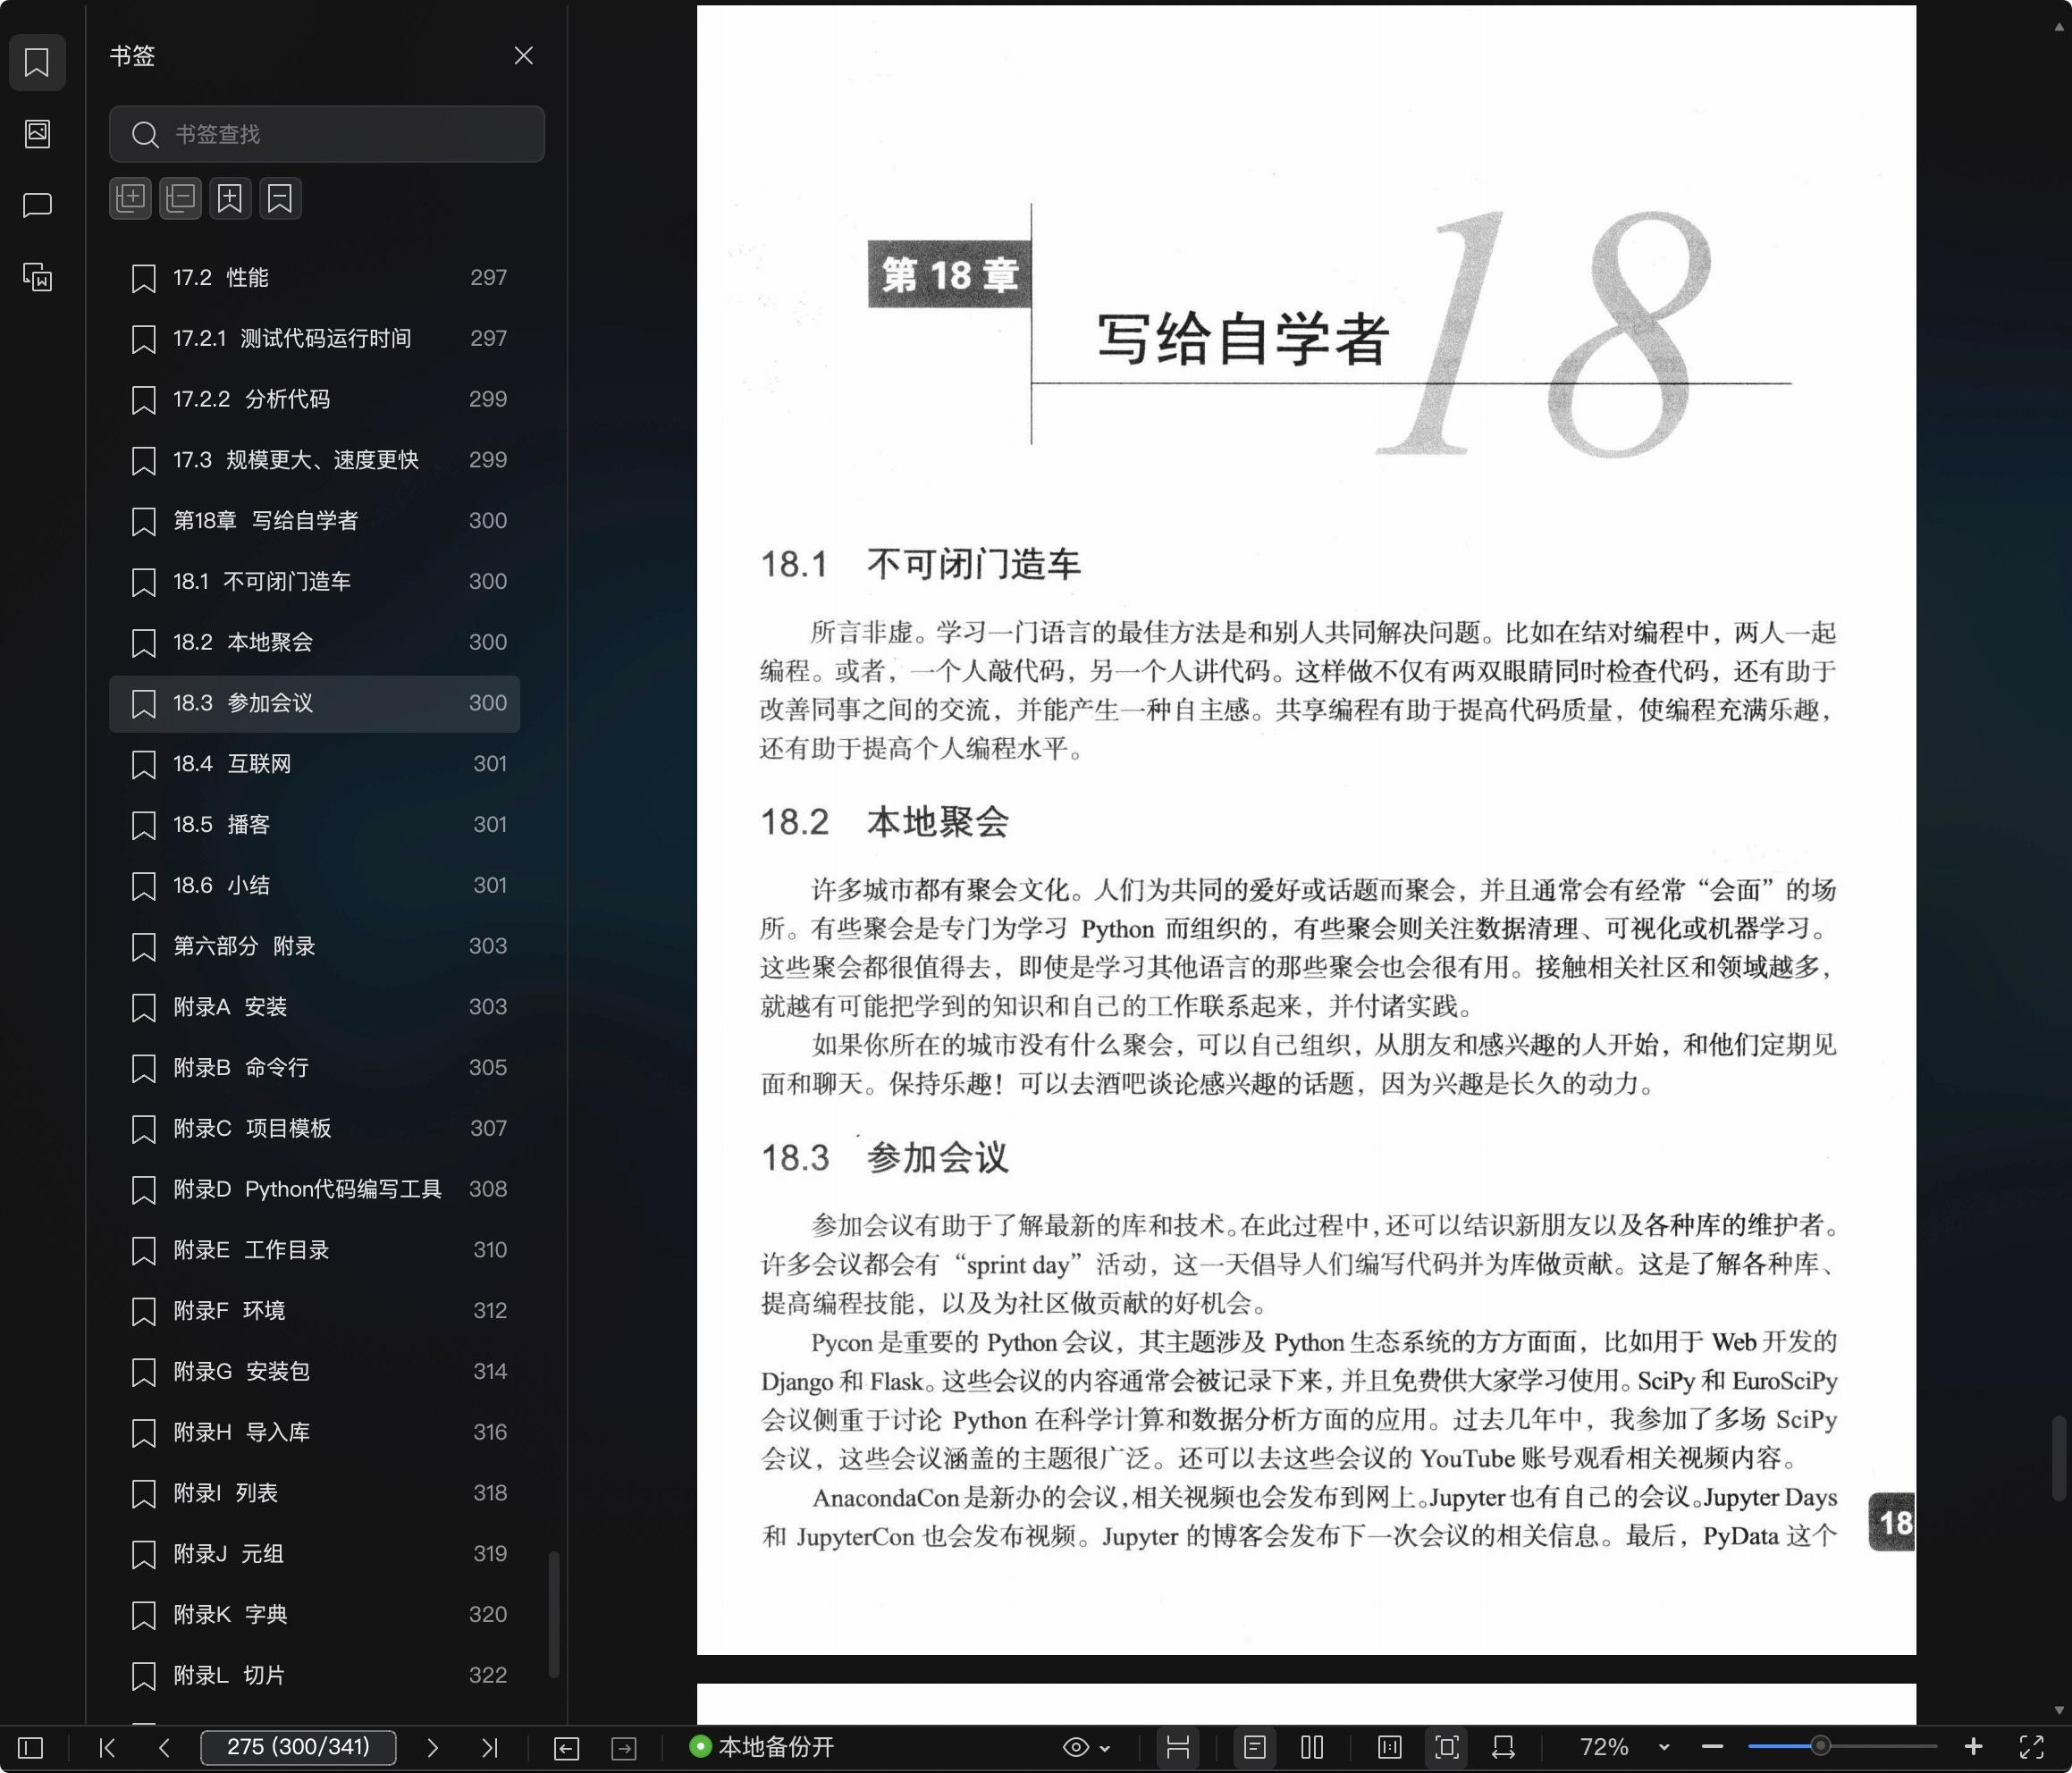
Task: Select fit page view icon
Action: click(x=1447, y=1747)
